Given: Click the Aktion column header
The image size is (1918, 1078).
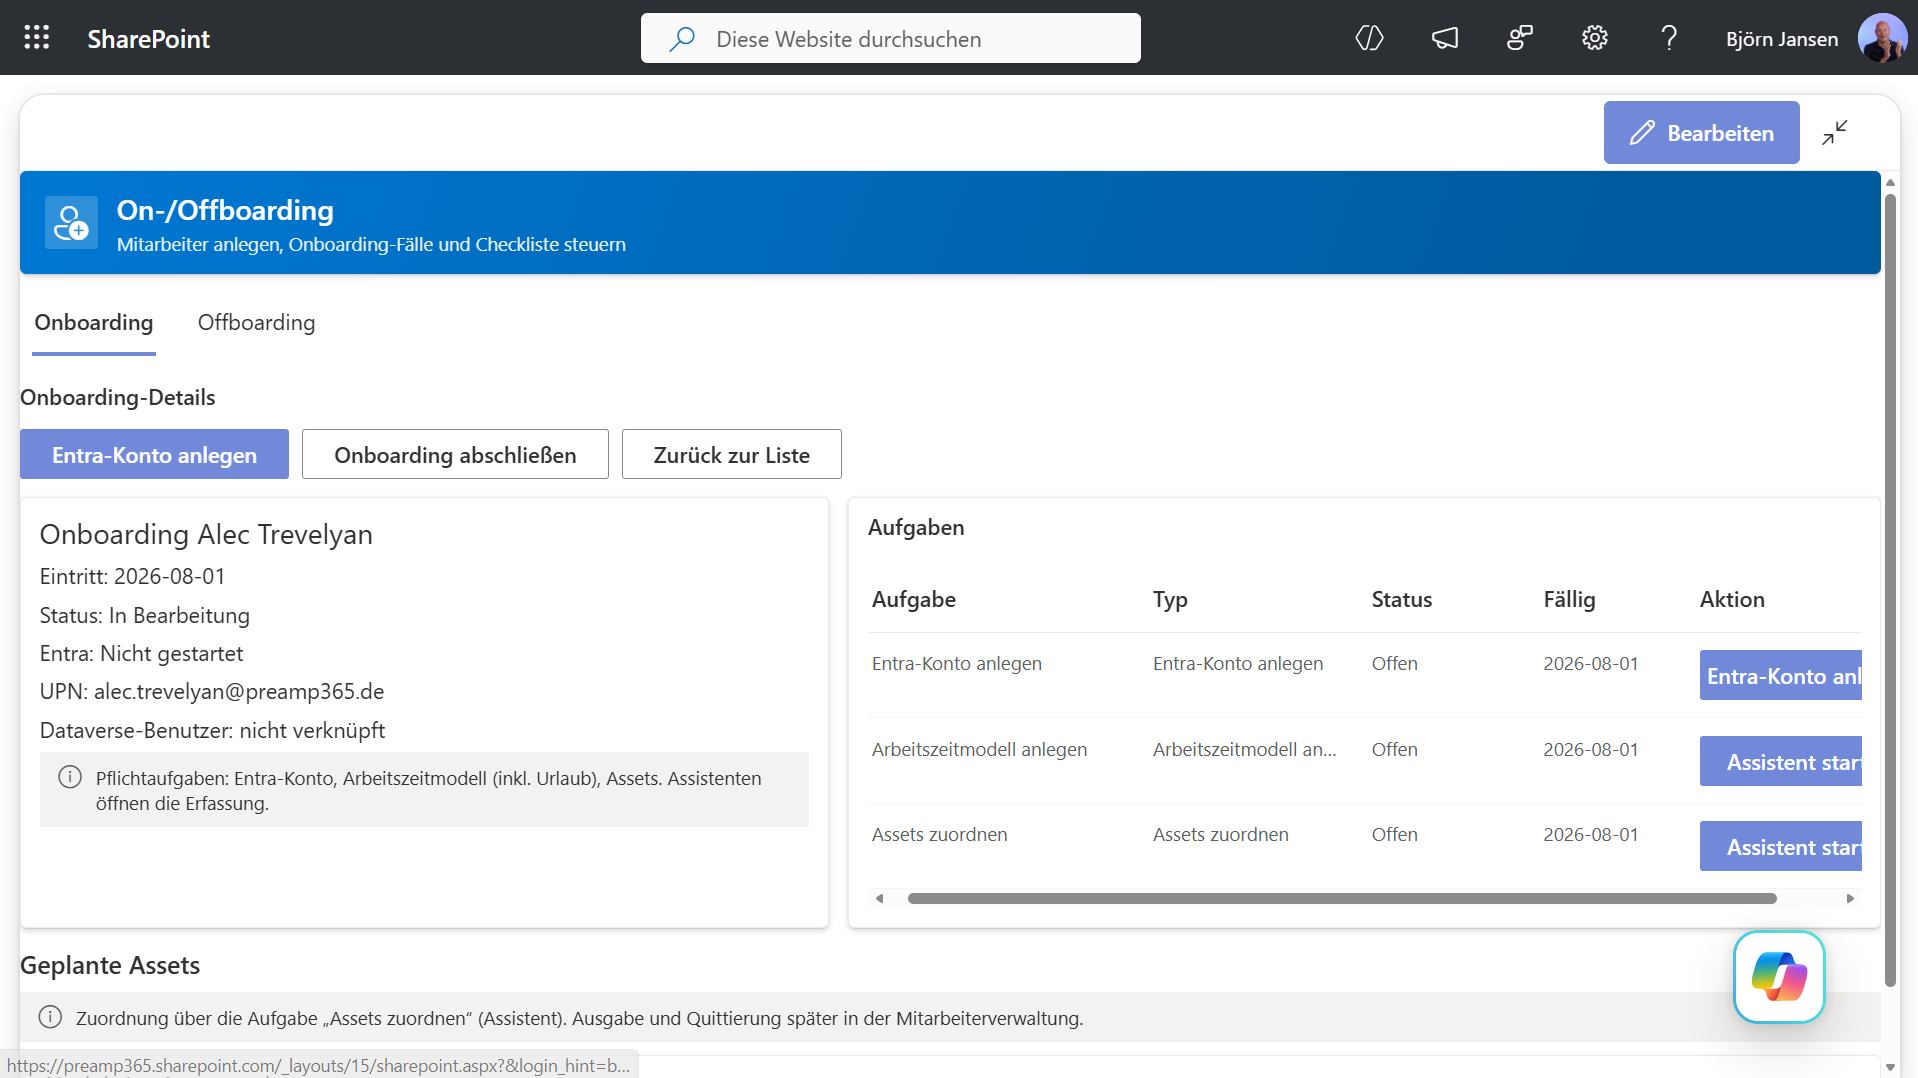Looking at the screenshot, I should click(x=1731, y=600).
